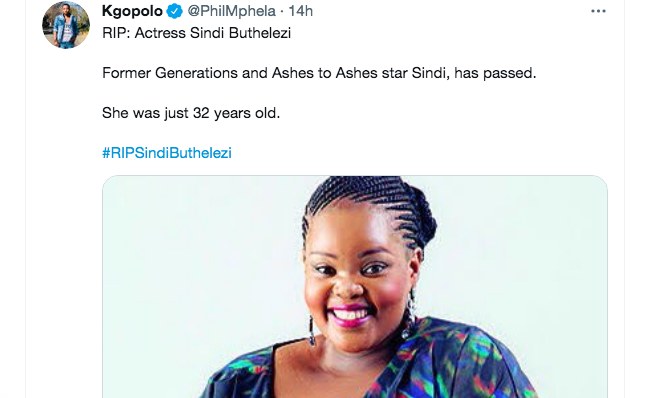This screenshot has width=650, height=398.
Task: Click the dangling earring in the photo
Action: point(311,331)
